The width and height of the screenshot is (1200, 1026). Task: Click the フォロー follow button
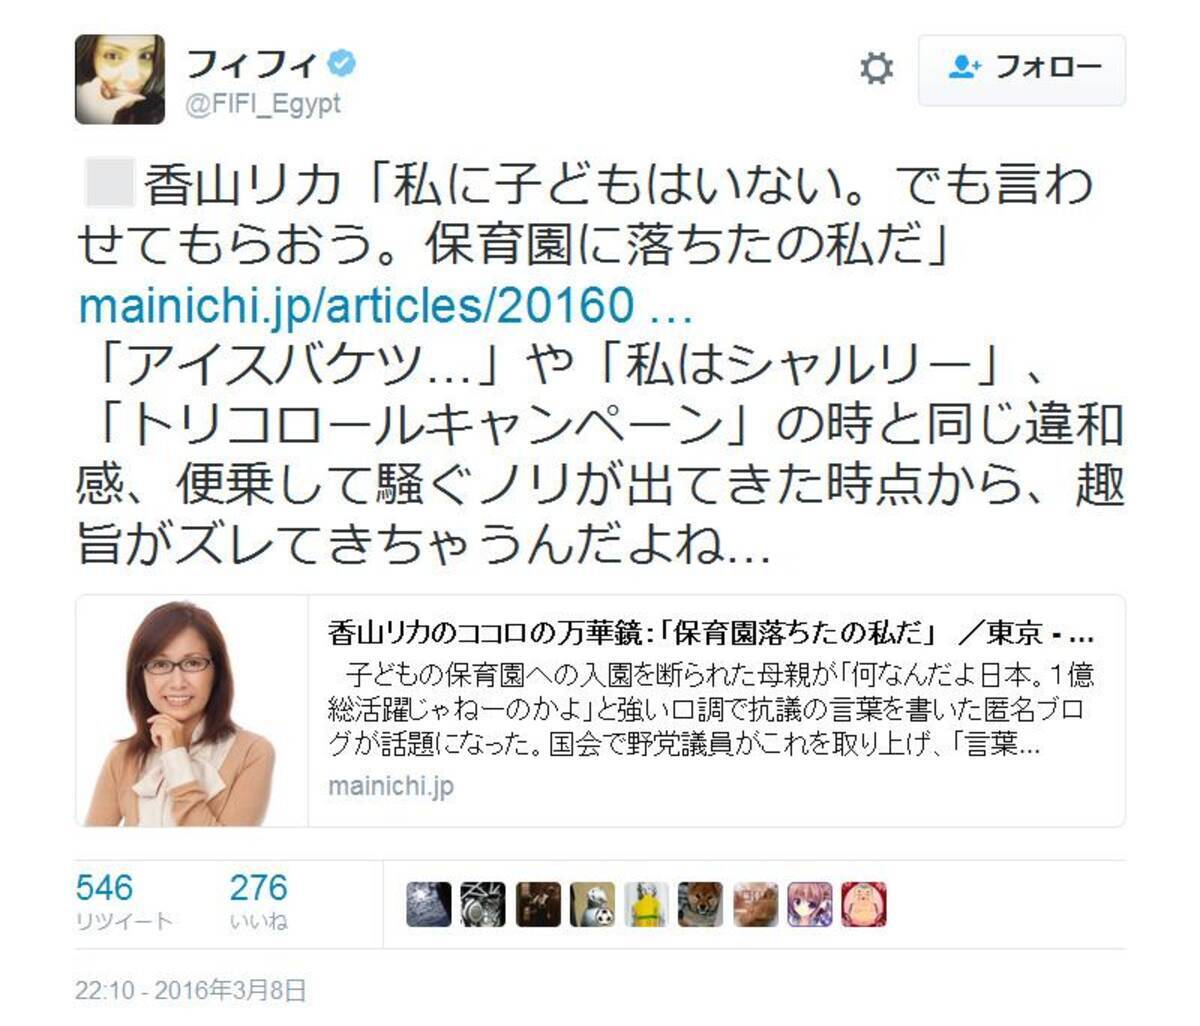pos(1022,69)
